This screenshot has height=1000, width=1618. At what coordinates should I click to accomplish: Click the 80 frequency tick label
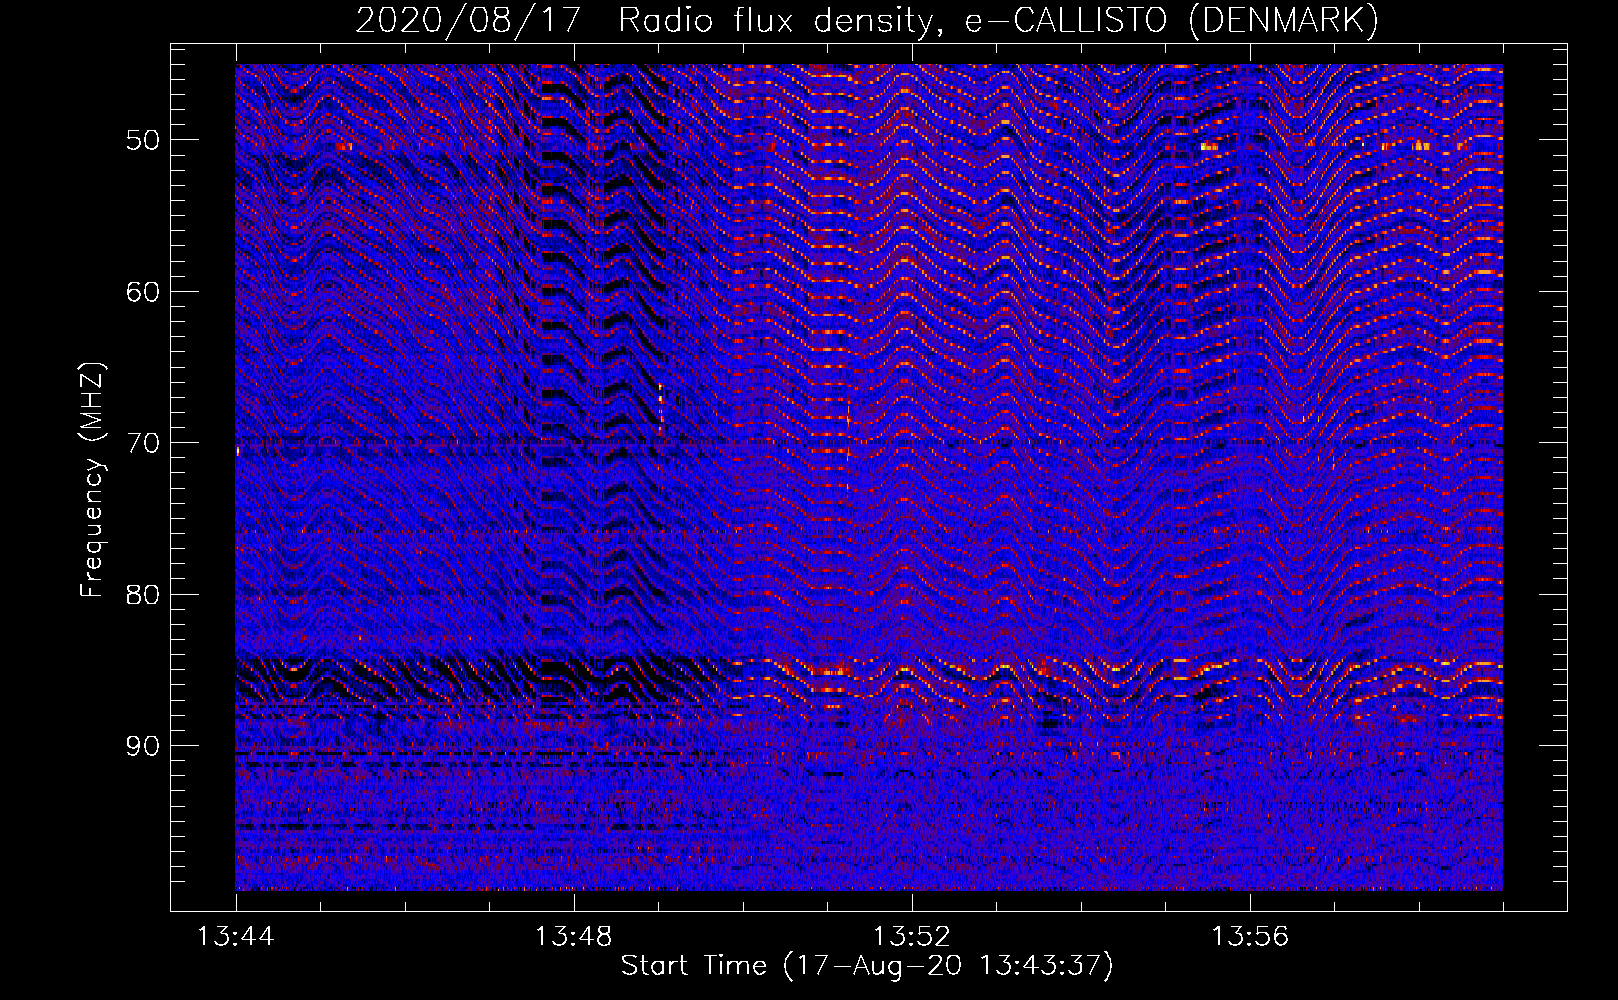pyautogui.click(x=142, y=595)
